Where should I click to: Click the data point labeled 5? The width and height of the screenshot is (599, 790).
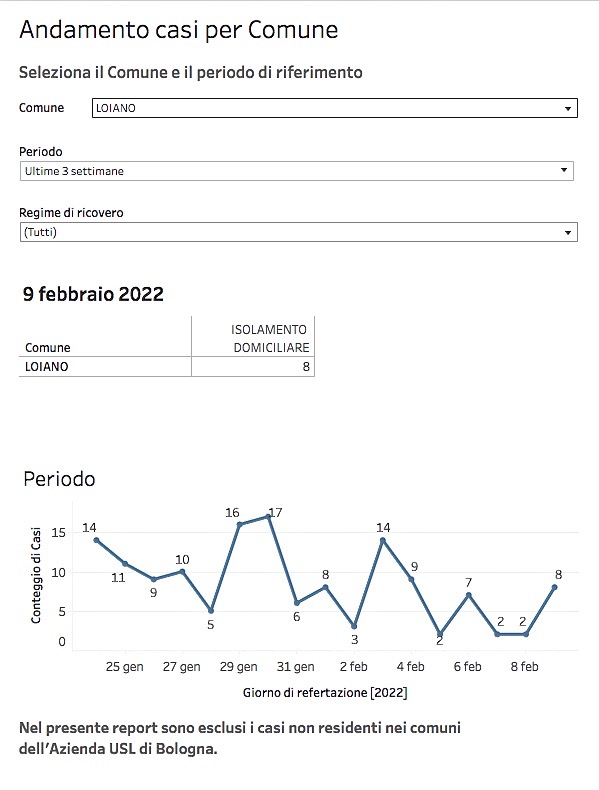(x=211, y=611)
